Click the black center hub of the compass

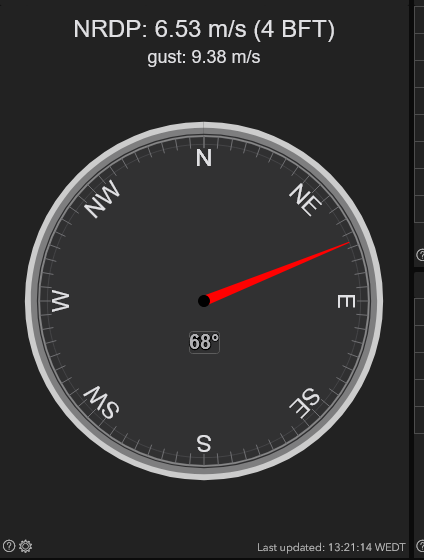204,301
